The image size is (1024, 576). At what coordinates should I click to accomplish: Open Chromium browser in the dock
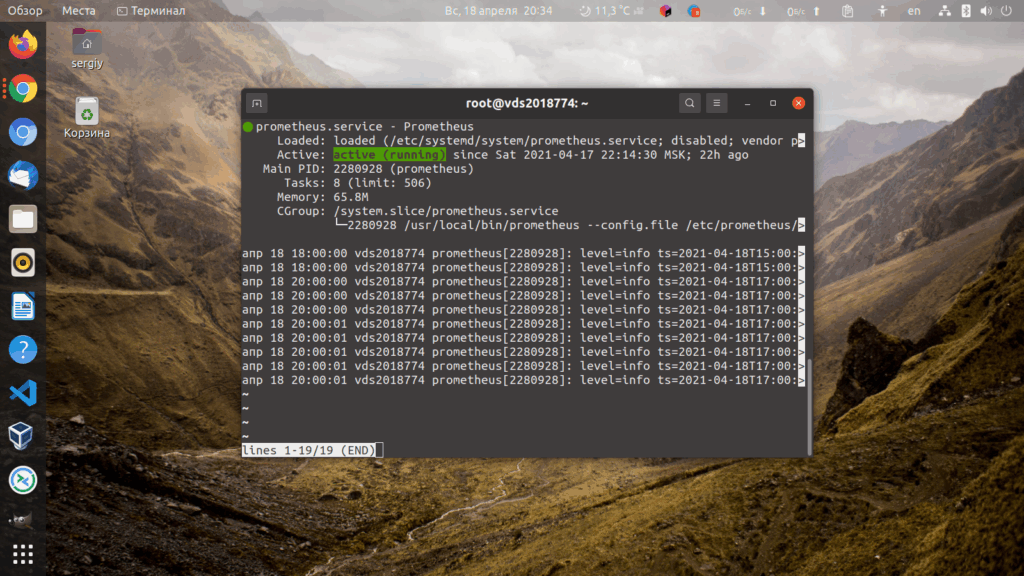23,132
